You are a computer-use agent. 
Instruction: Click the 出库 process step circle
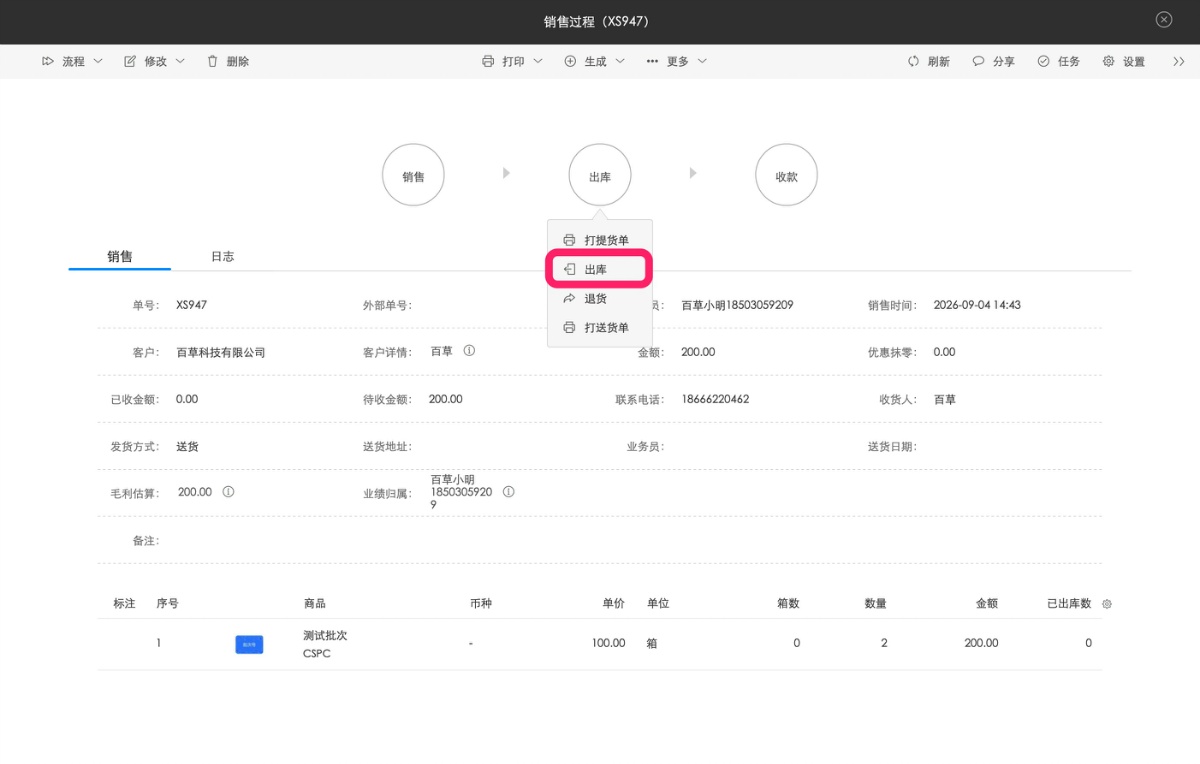pos(600,175)
